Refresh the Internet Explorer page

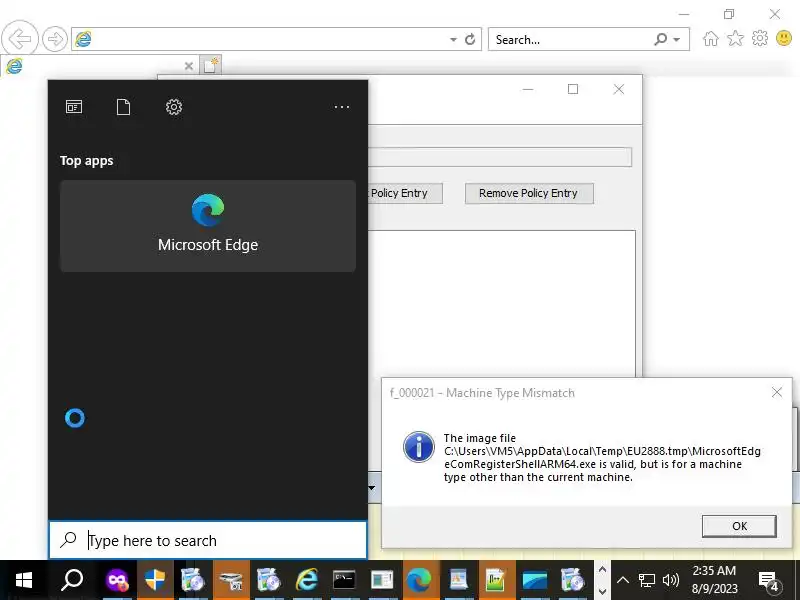(x=470, y=39)
